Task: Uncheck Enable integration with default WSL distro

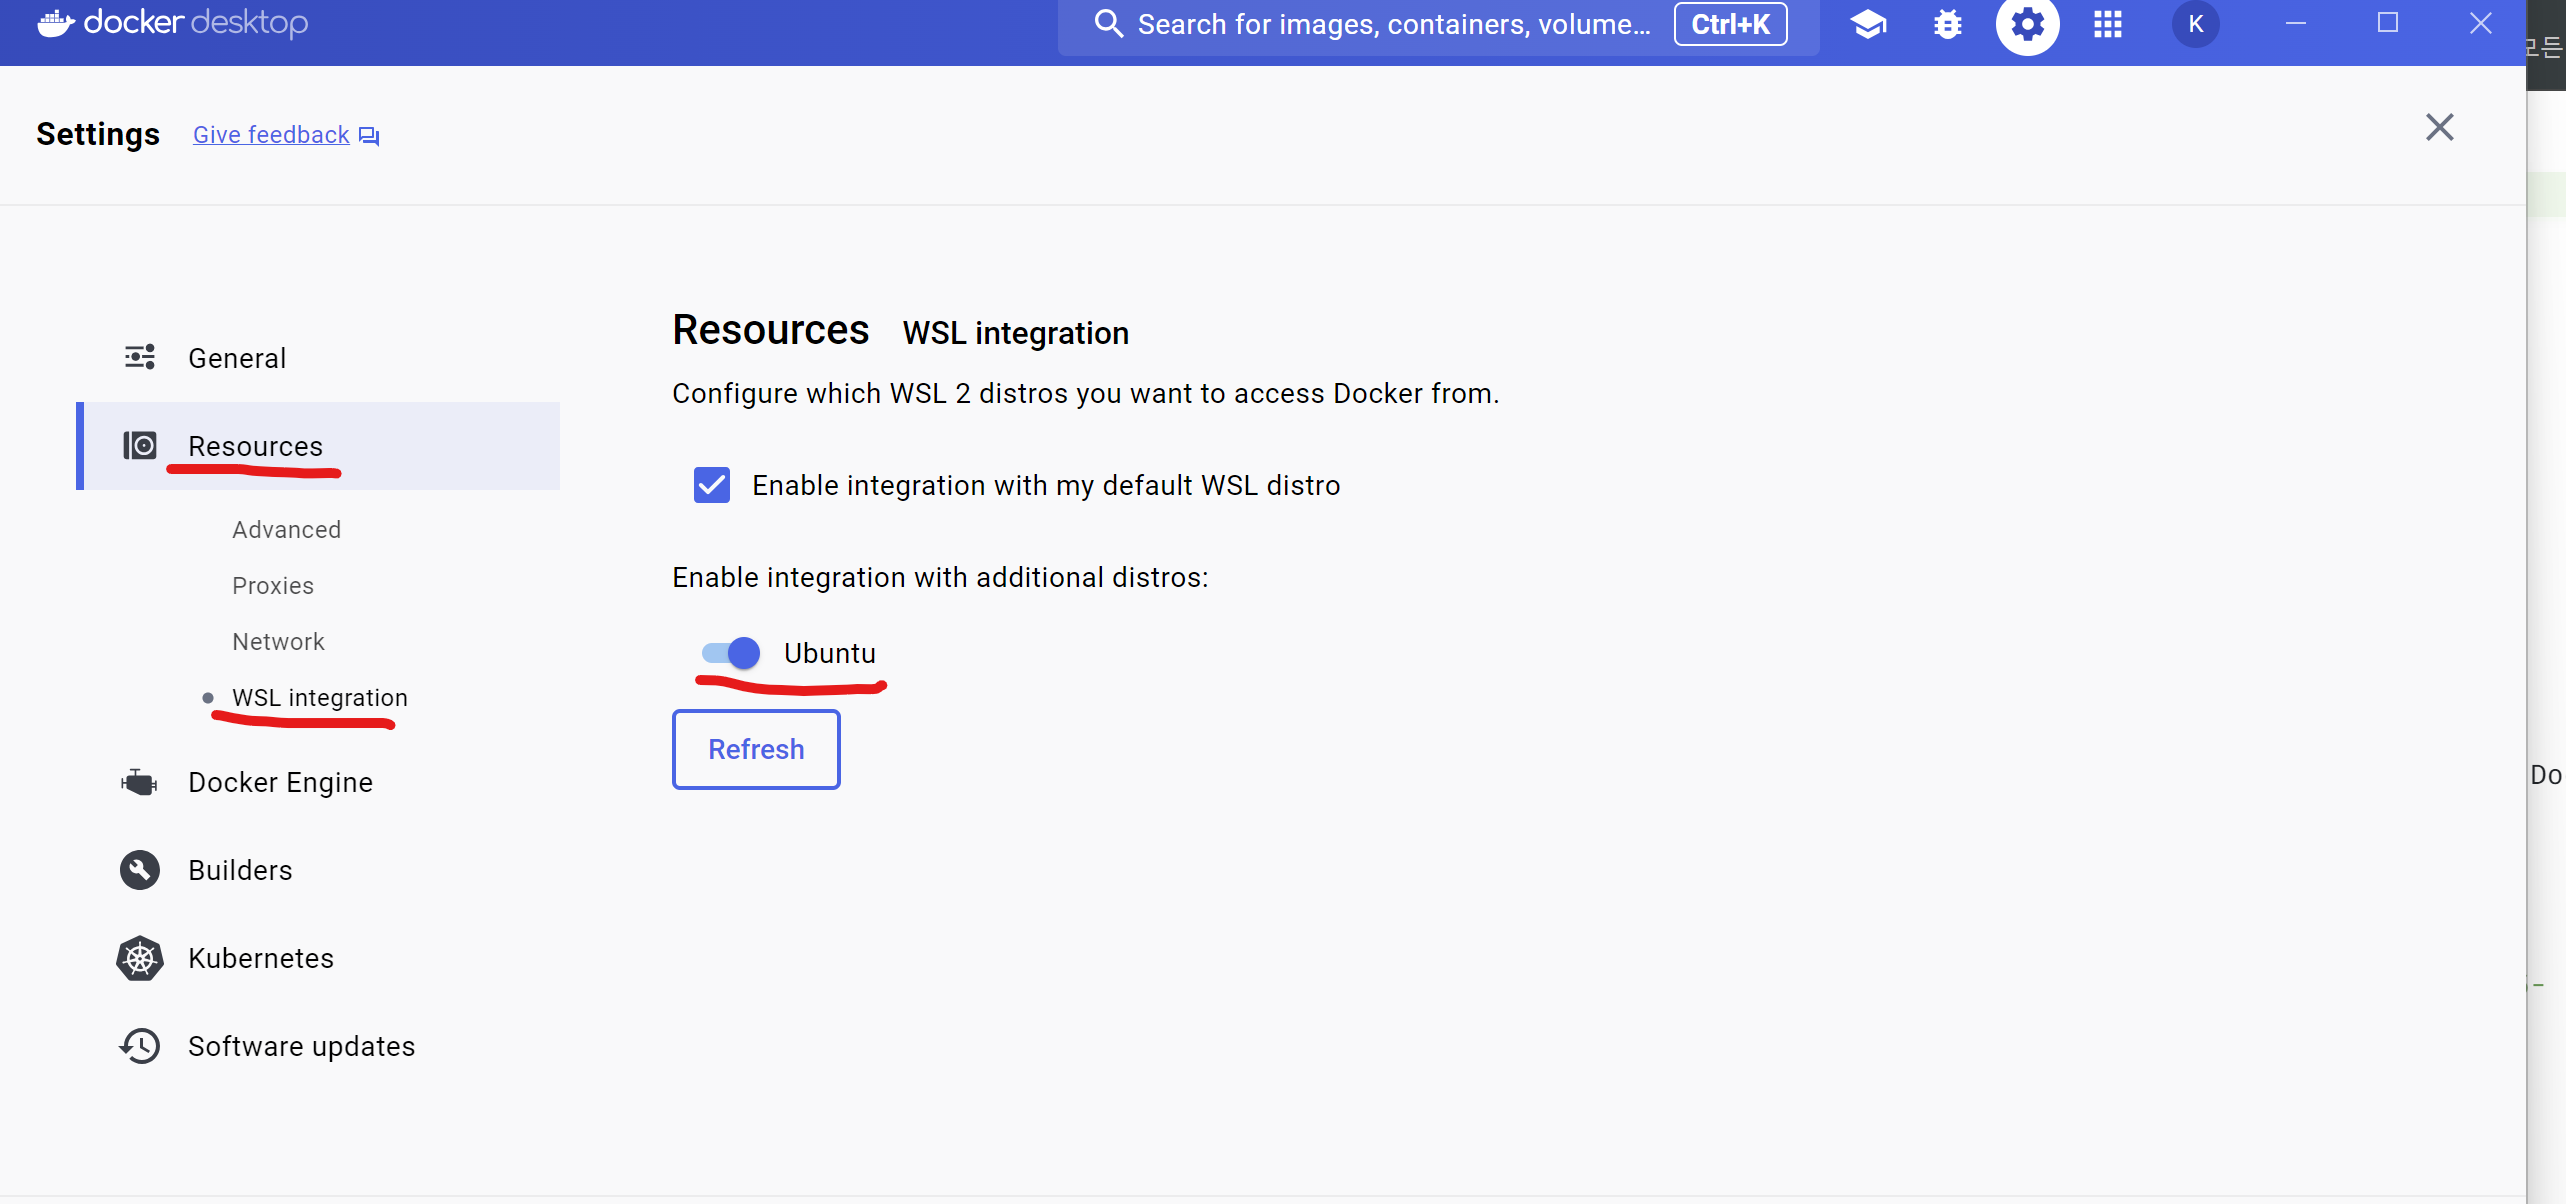Action: click(x=712, y=485)
